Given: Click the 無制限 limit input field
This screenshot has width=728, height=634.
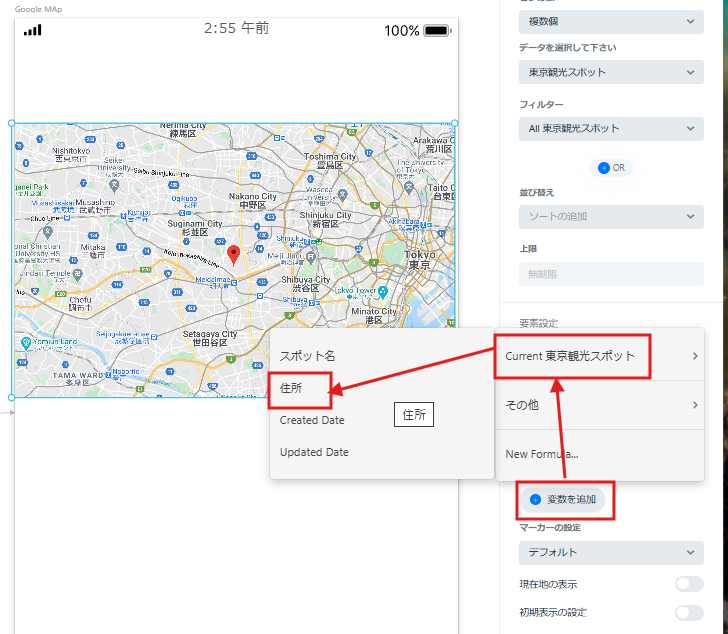Looking at the screenshot, I should point(611,274).
